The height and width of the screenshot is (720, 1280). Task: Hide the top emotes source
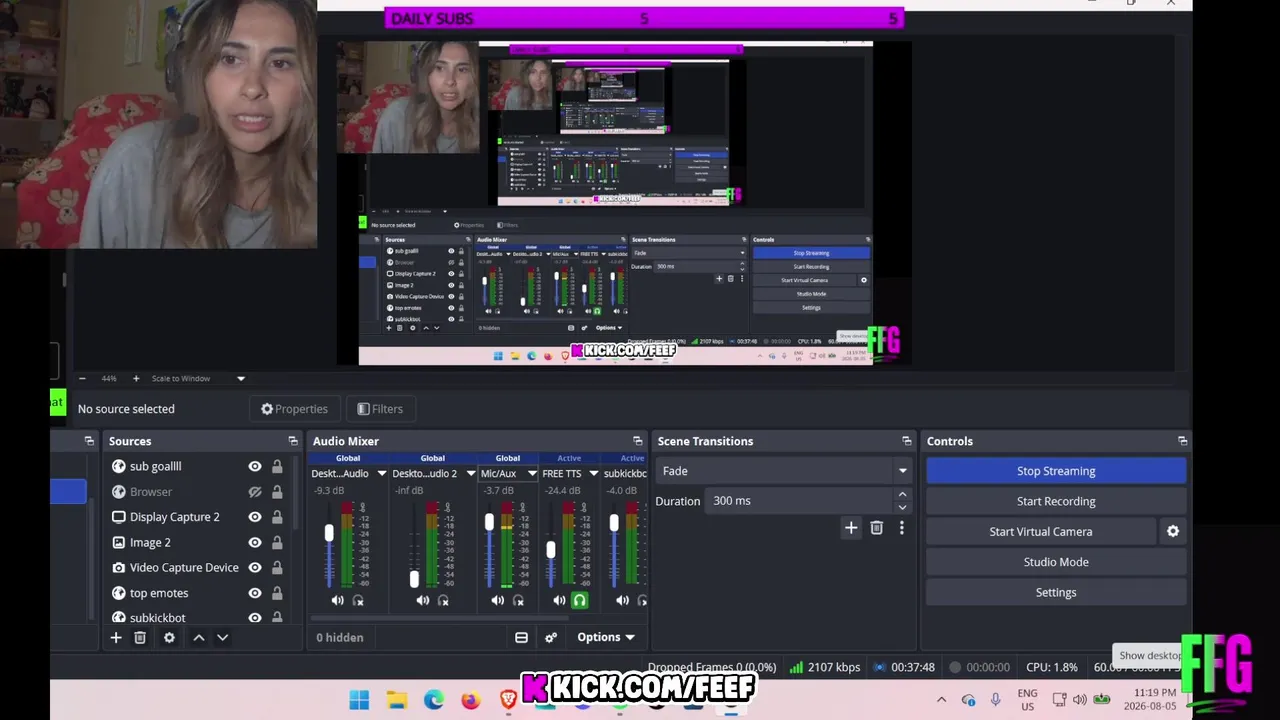click(255, 593)
